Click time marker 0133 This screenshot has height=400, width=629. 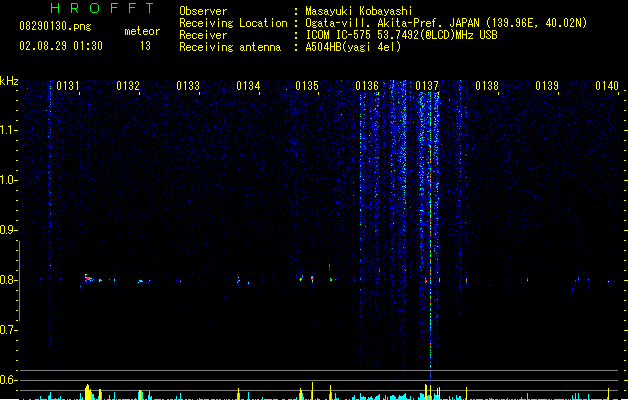click(188, 86)
